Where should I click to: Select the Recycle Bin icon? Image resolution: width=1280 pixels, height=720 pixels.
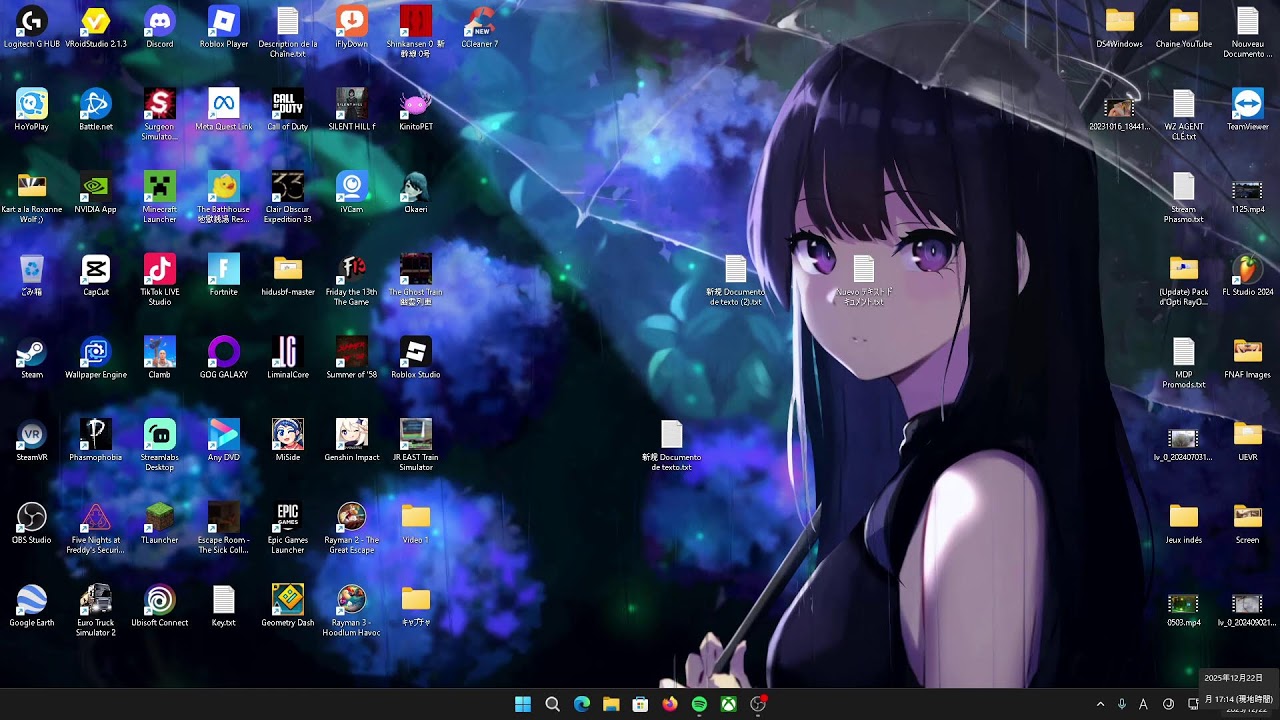(x=32, y=276)
